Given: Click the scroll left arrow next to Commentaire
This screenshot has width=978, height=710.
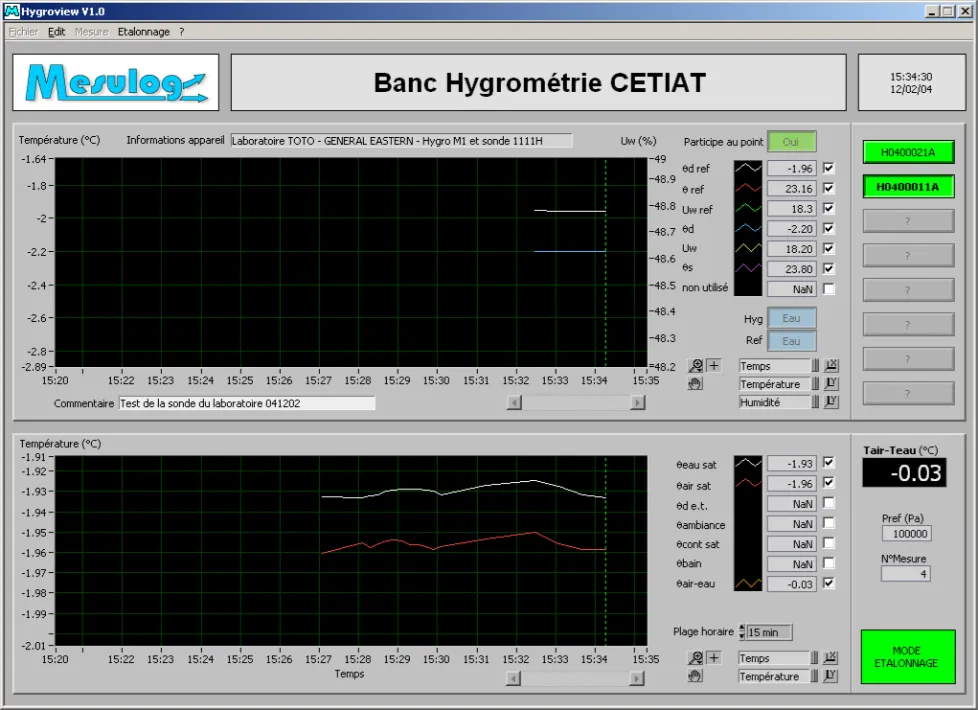Looking at the screenshot, I should 515,403.
